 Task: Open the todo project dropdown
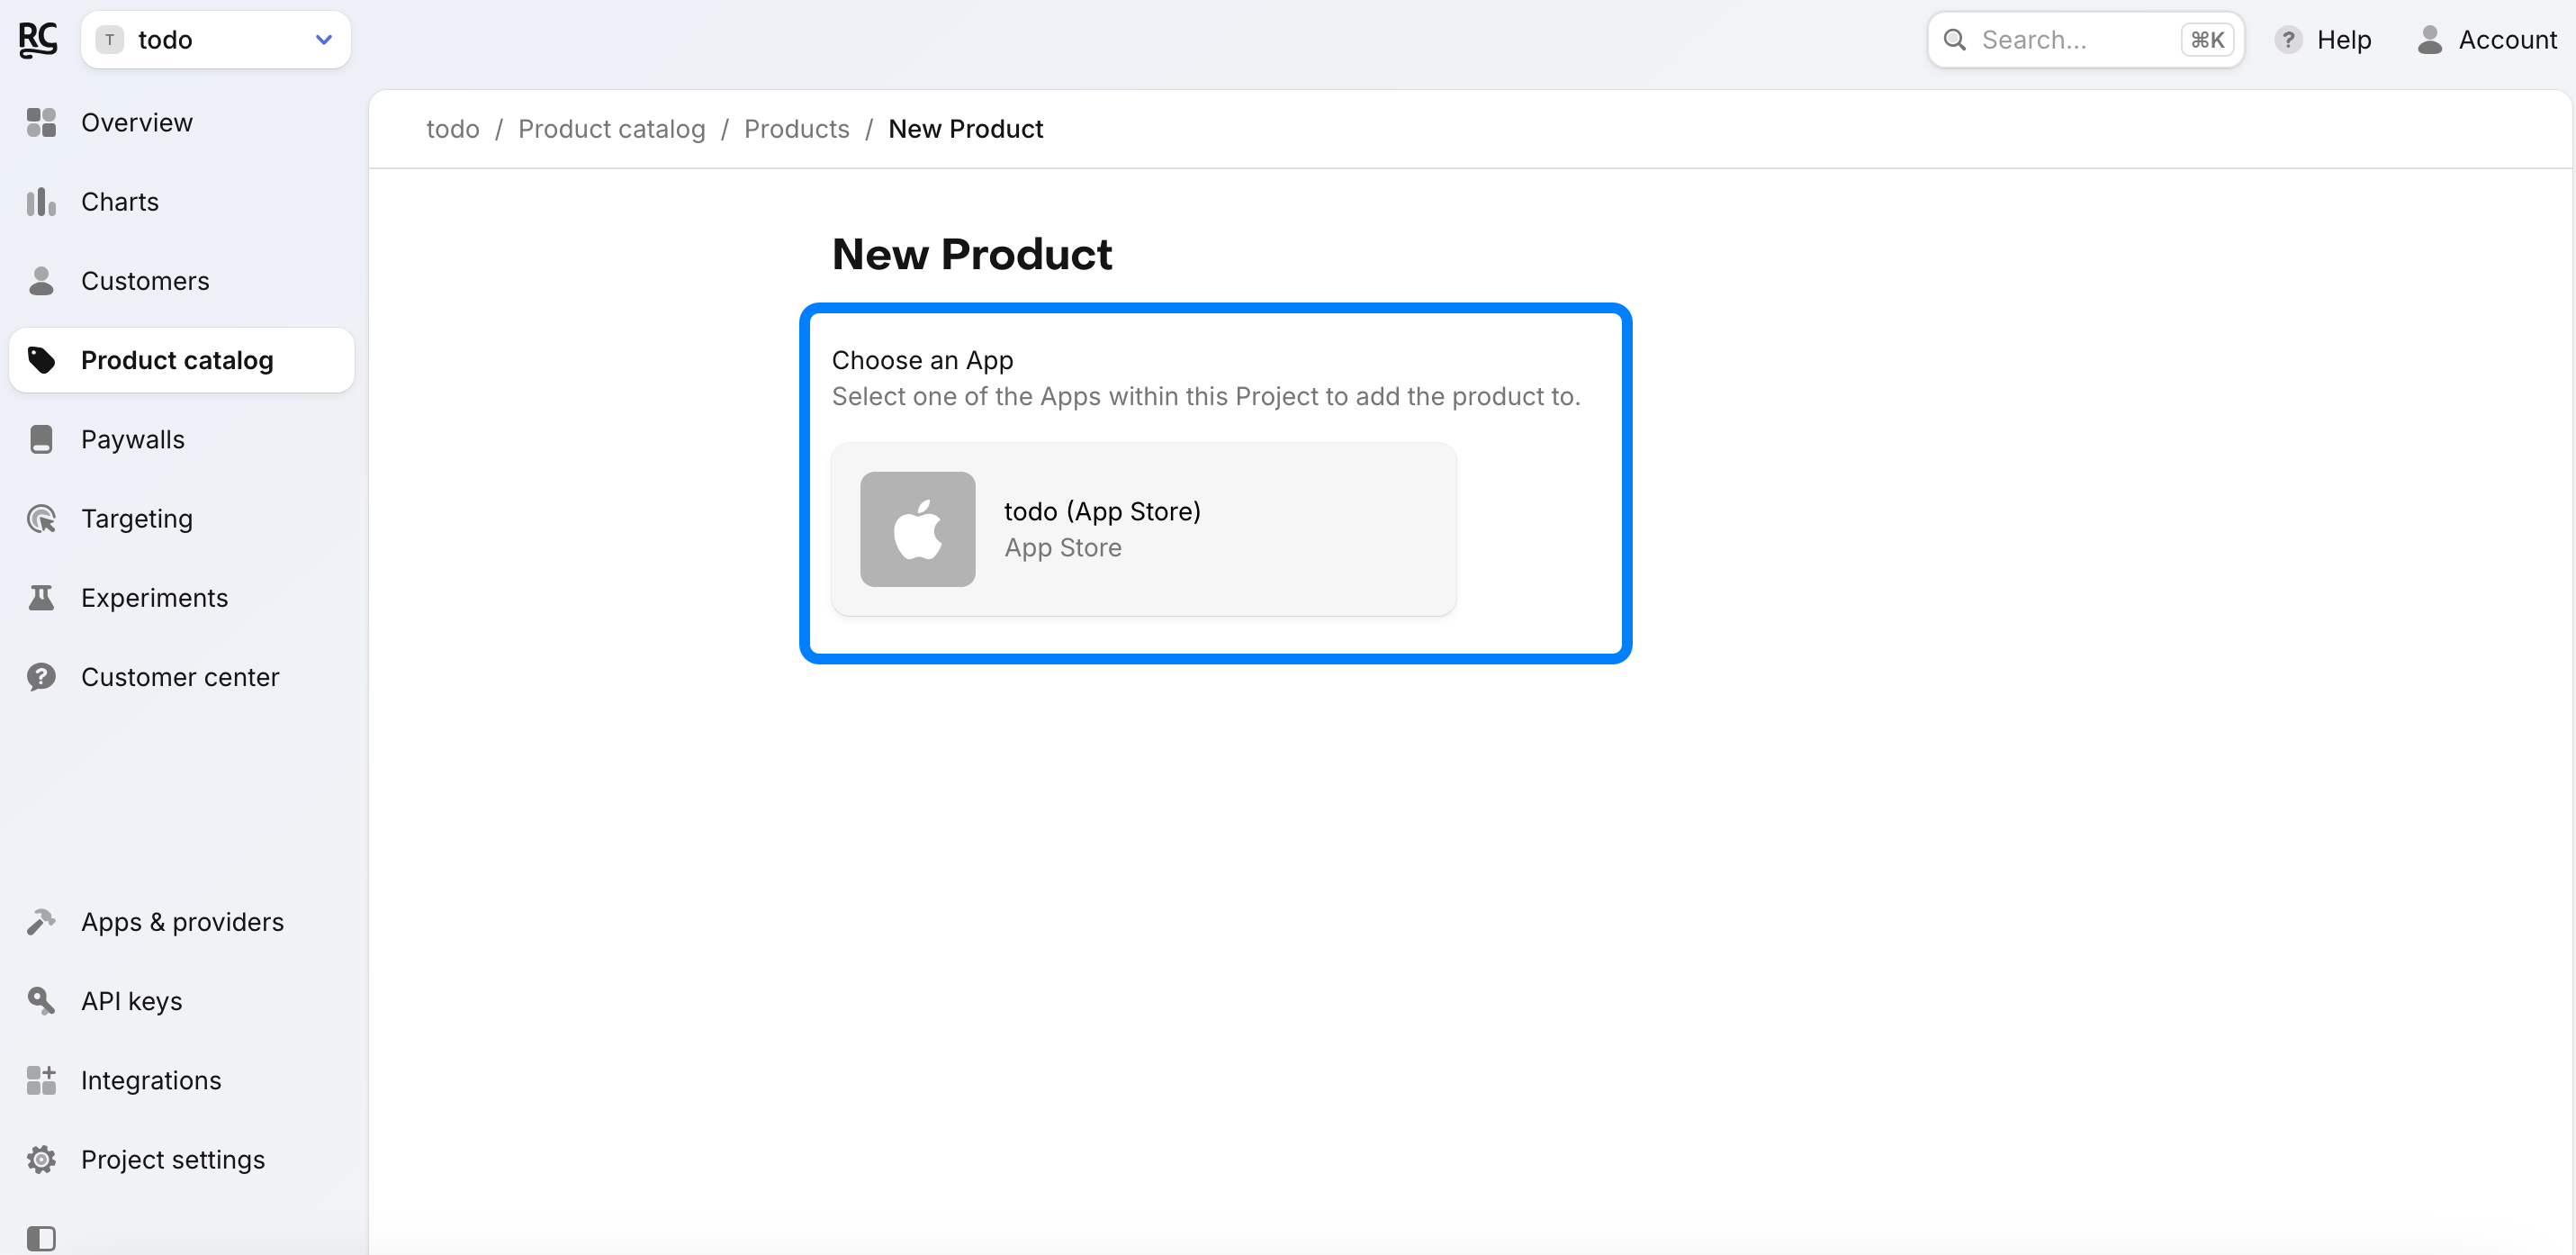215,39
